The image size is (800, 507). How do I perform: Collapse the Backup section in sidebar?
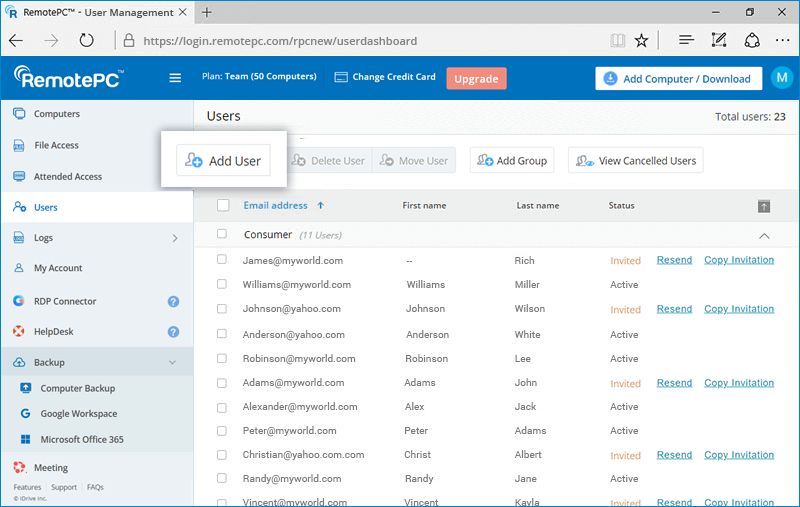172,363
